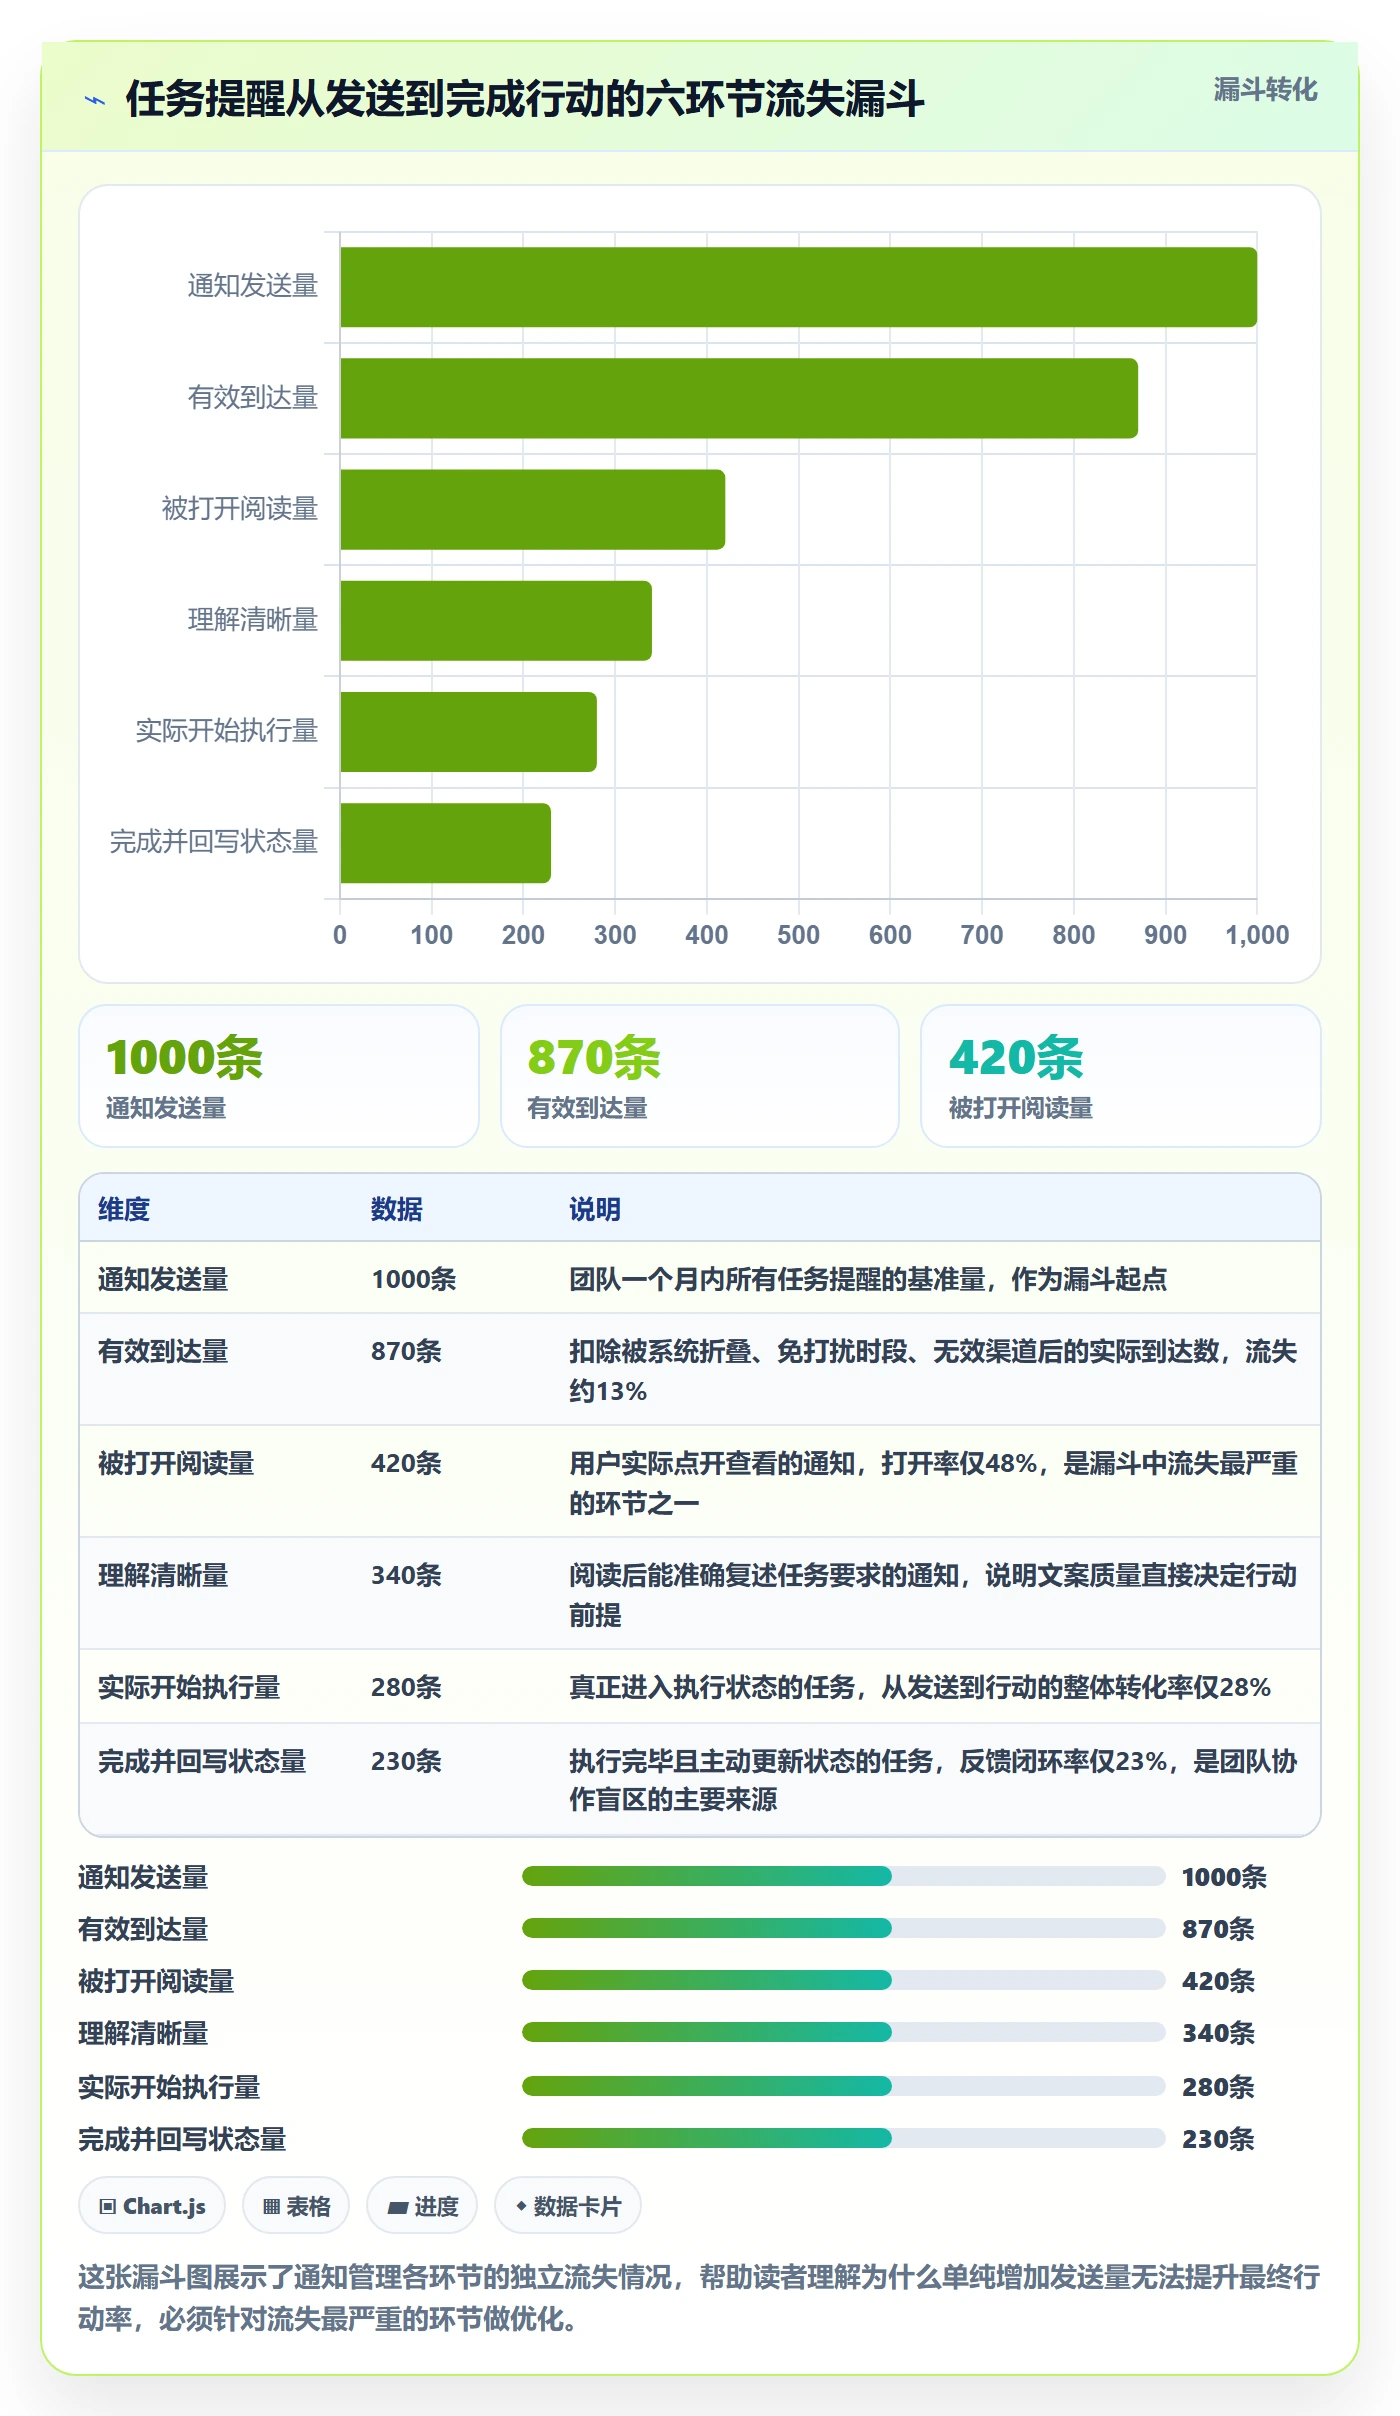1400x2416 pixels.
Task: Click the 数据卡片 chip
Action: click(568, 2206)
